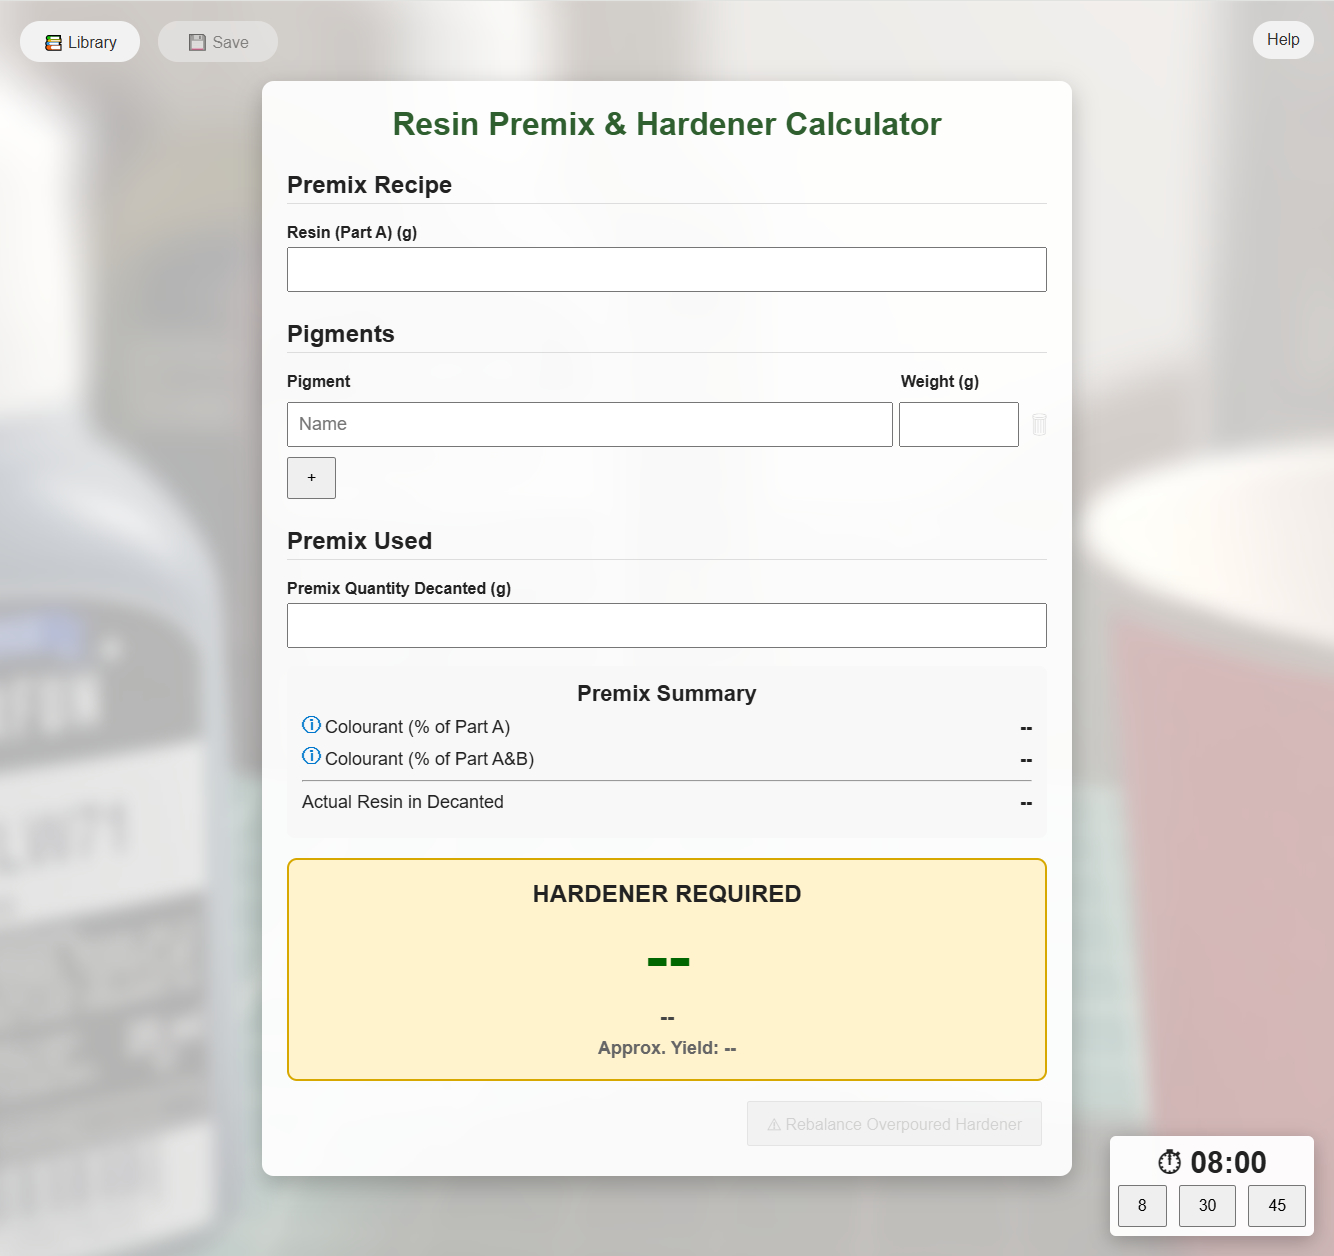Click Rebalance Overpoured Hardener button

[894, 1124]
